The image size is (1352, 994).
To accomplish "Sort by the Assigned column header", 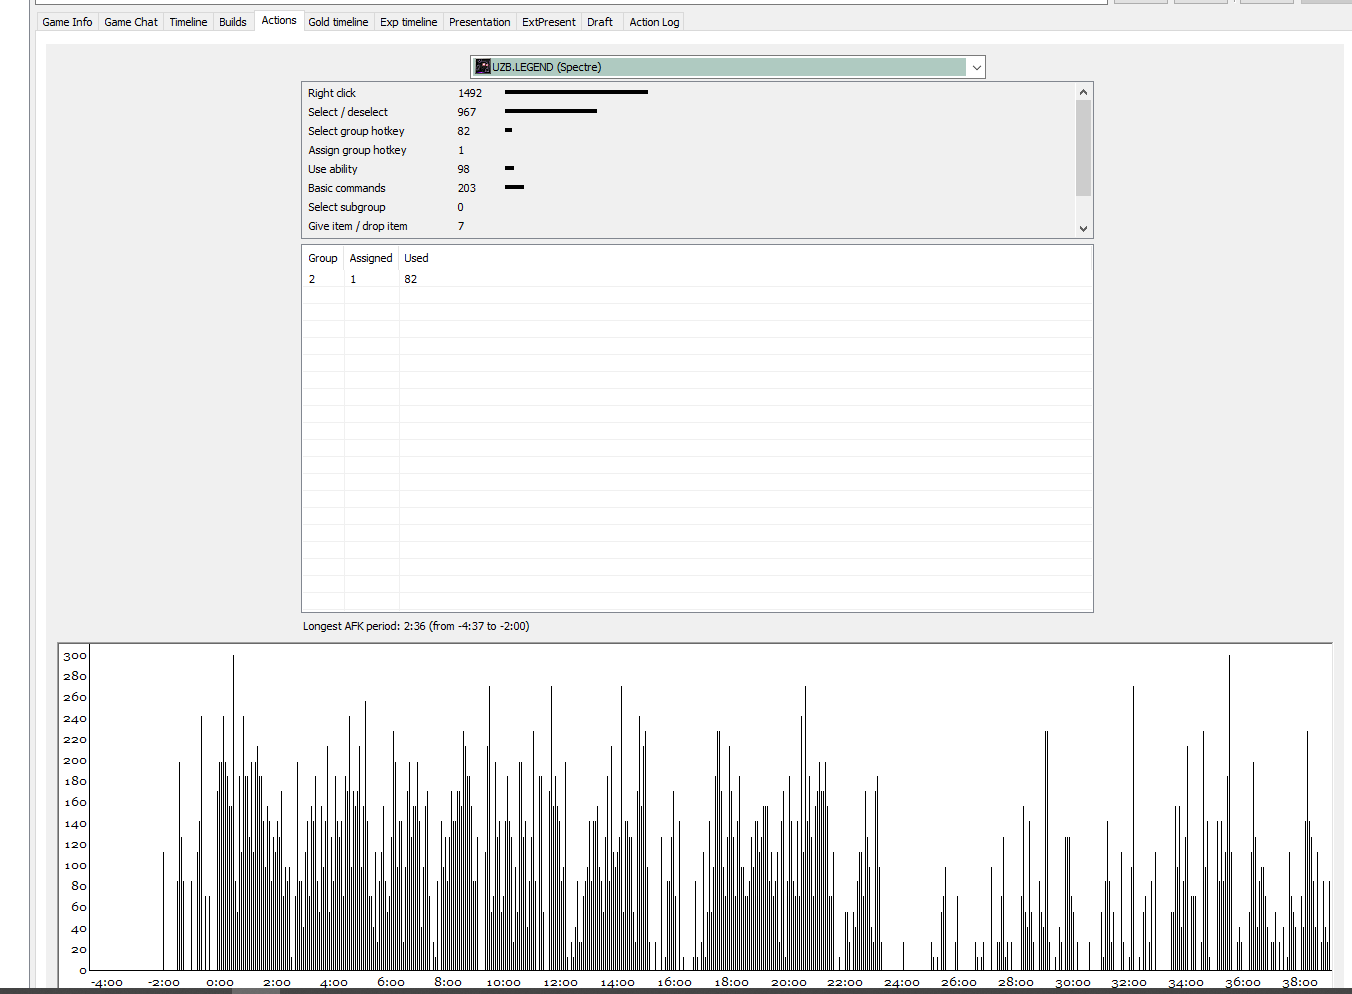I will 371,258.
